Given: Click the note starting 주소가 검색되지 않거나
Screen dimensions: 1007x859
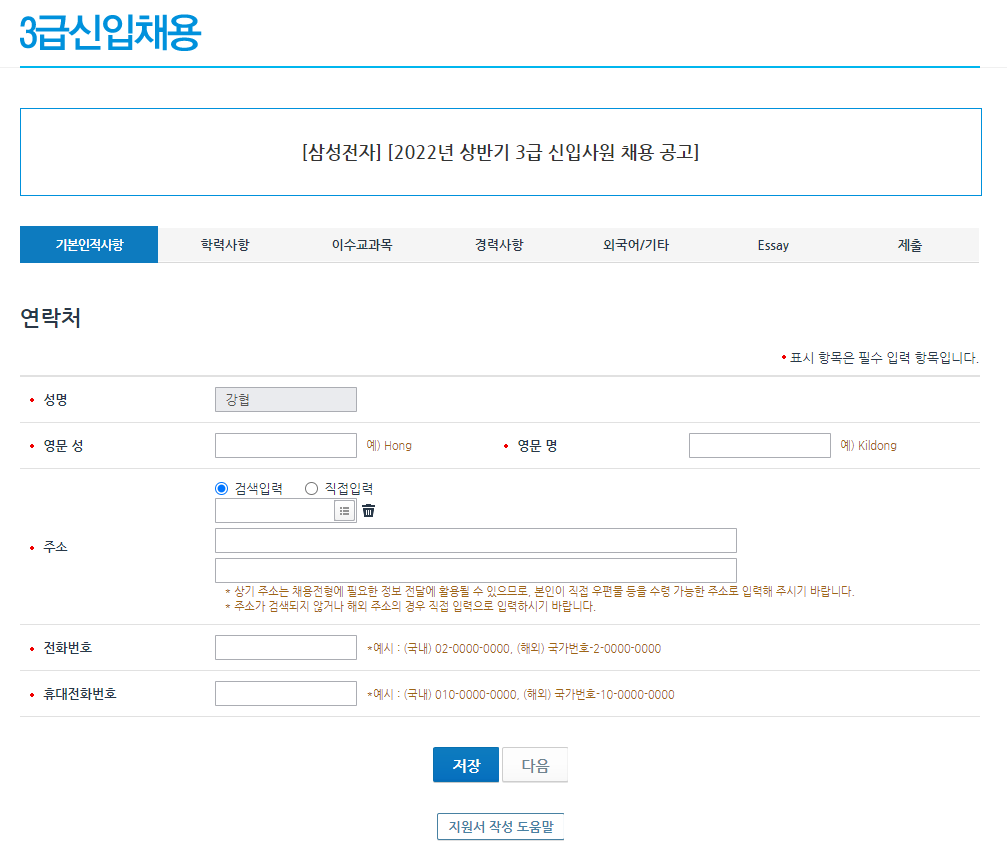Looking at the screenshot, I should point(410,606).
